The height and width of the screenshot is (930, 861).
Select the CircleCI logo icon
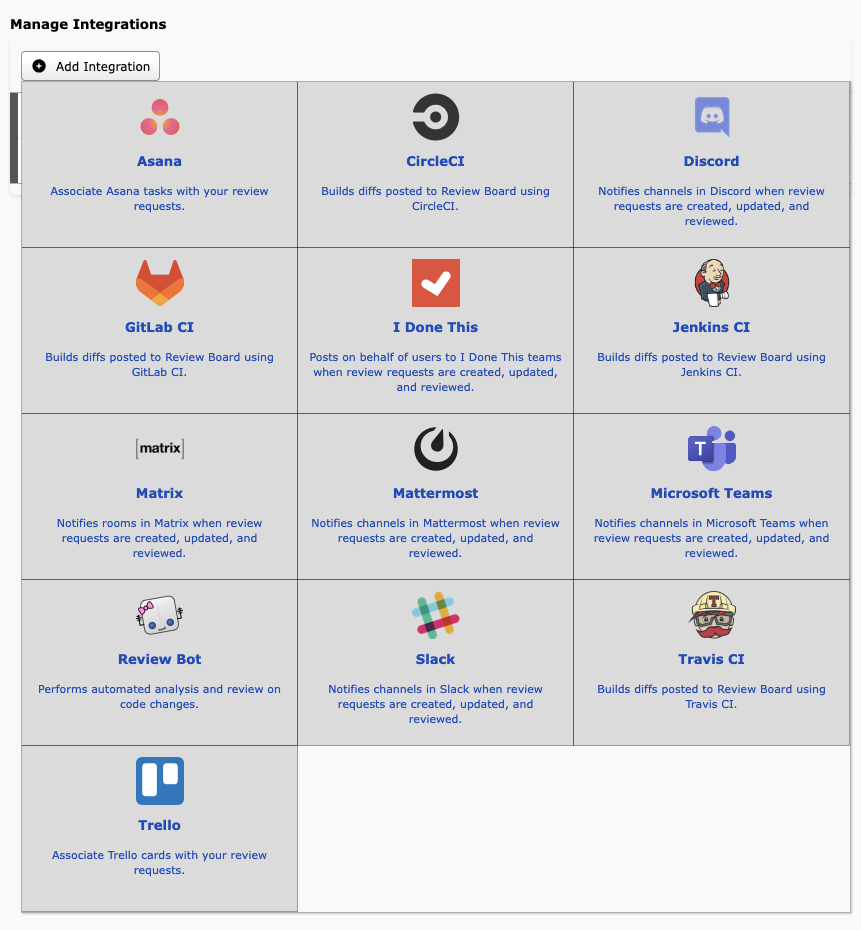coord(435,116)
